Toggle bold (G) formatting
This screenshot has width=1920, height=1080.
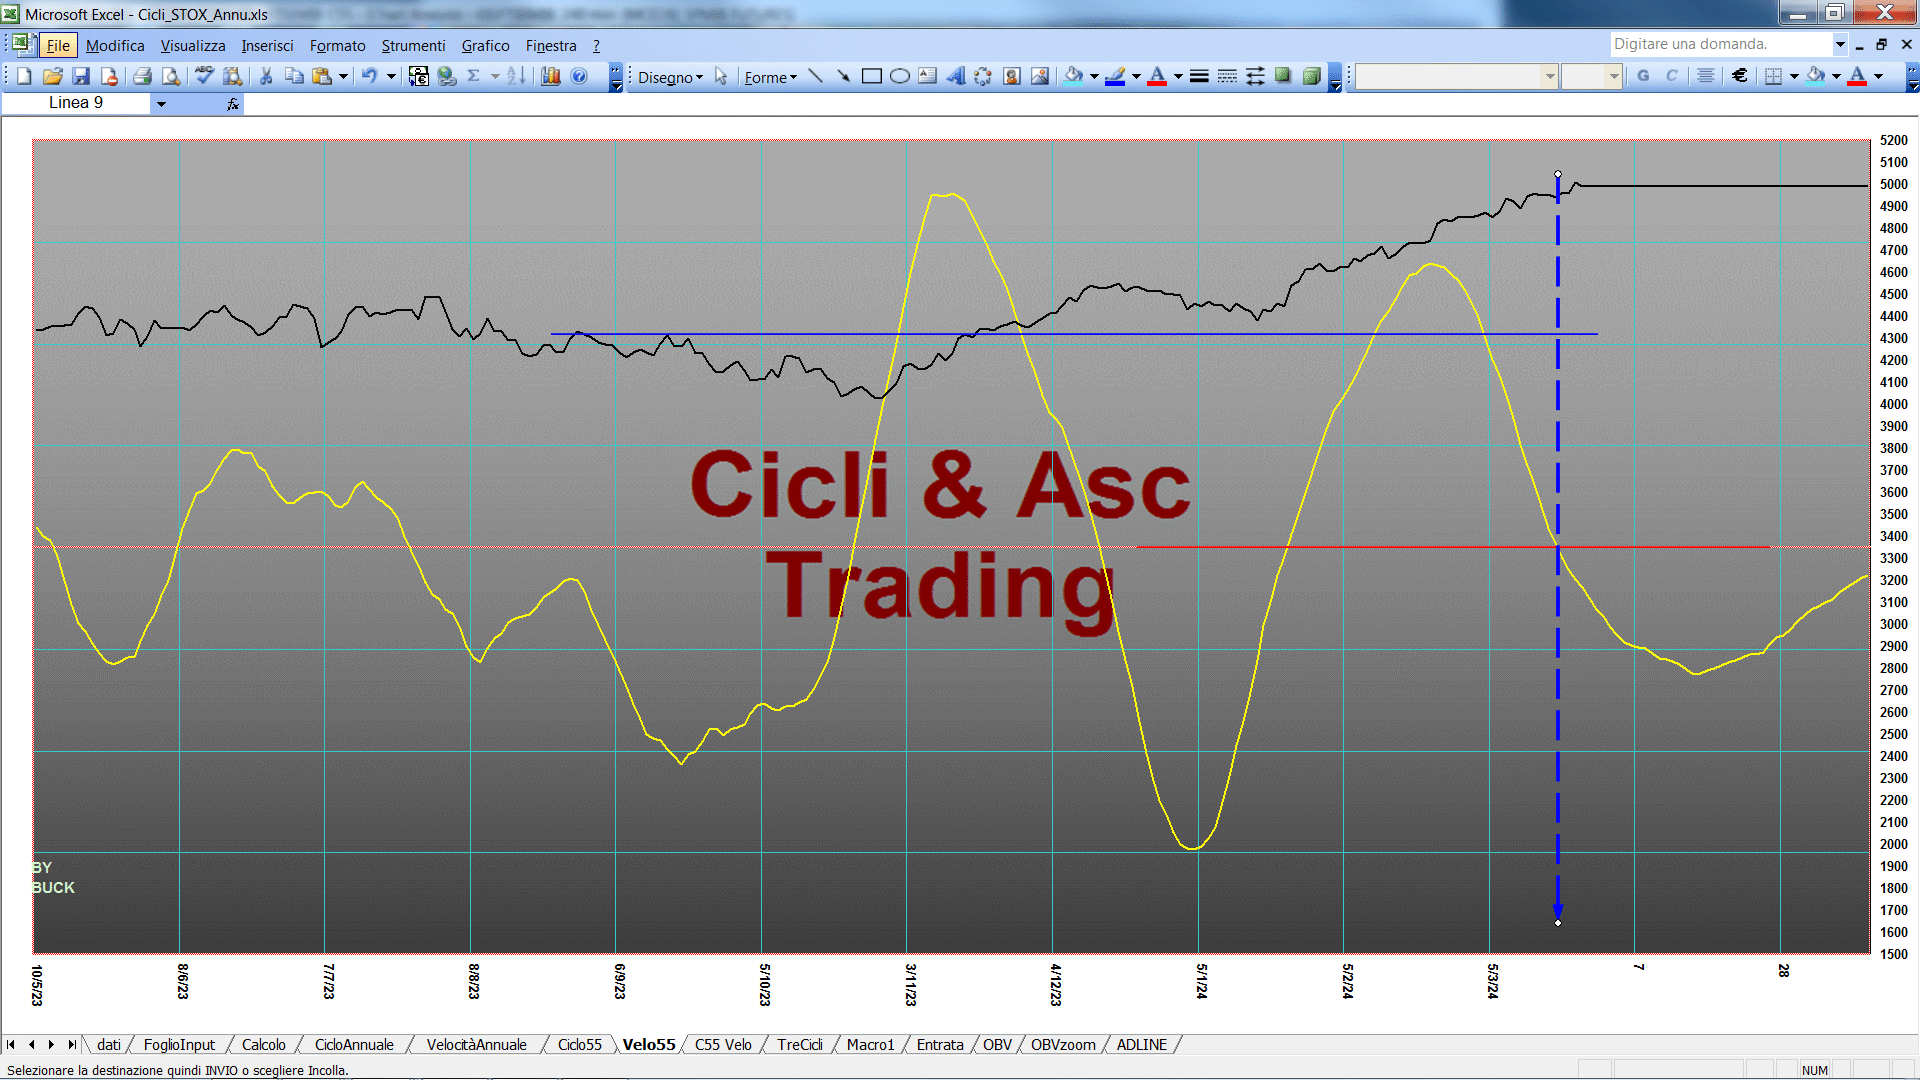[1643, 76]
